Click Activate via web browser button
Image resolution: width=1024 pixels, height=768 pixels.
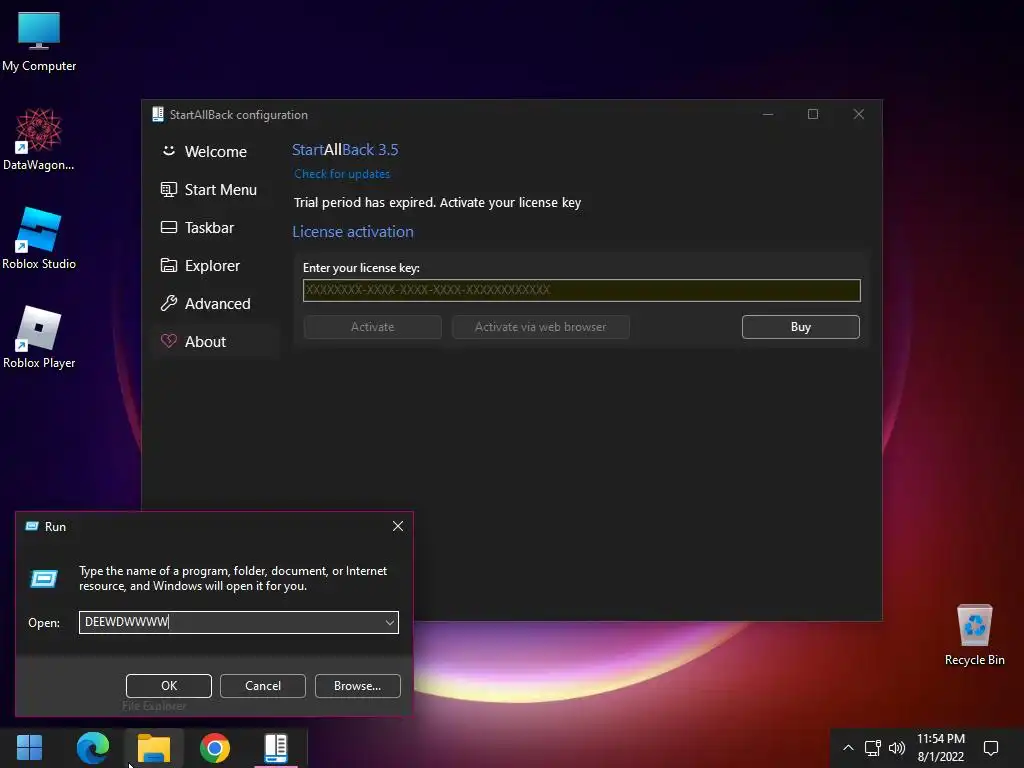pos(541,327)
